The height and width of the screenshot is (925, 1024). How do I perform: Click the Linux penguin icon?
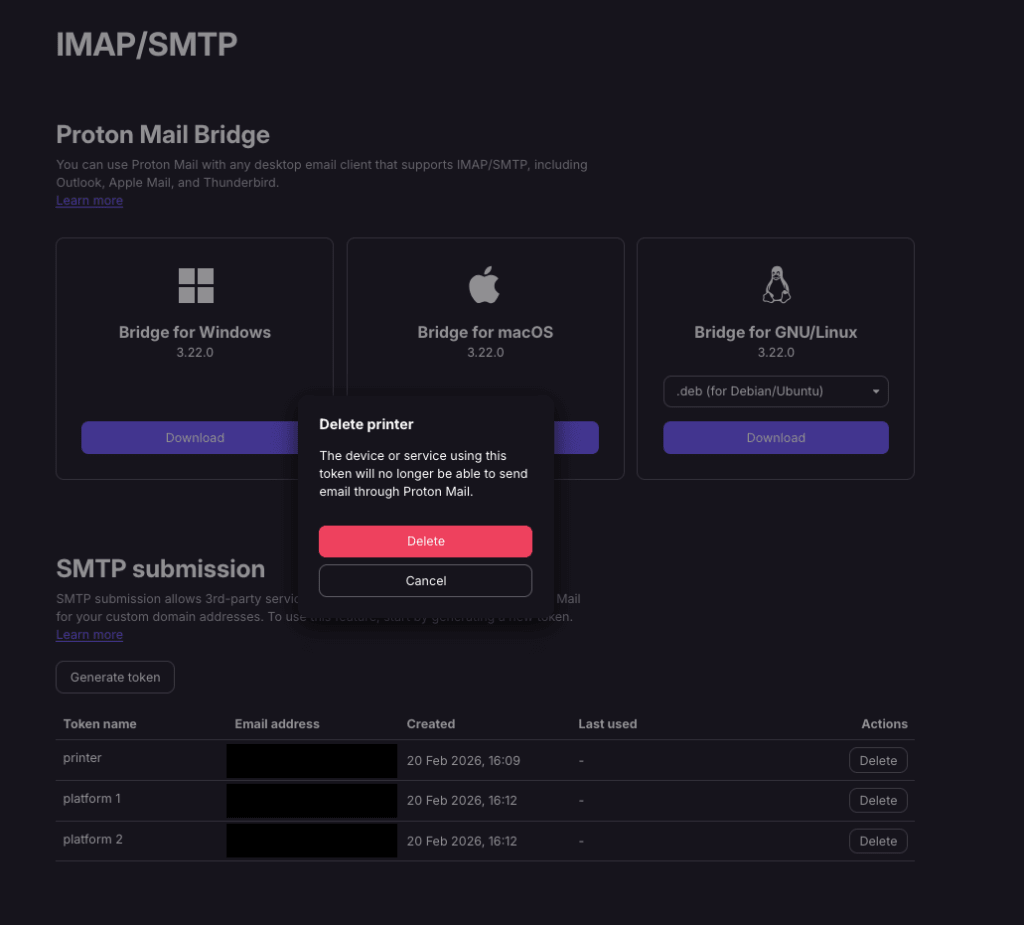pyautogui.click(x=776, y=285)
